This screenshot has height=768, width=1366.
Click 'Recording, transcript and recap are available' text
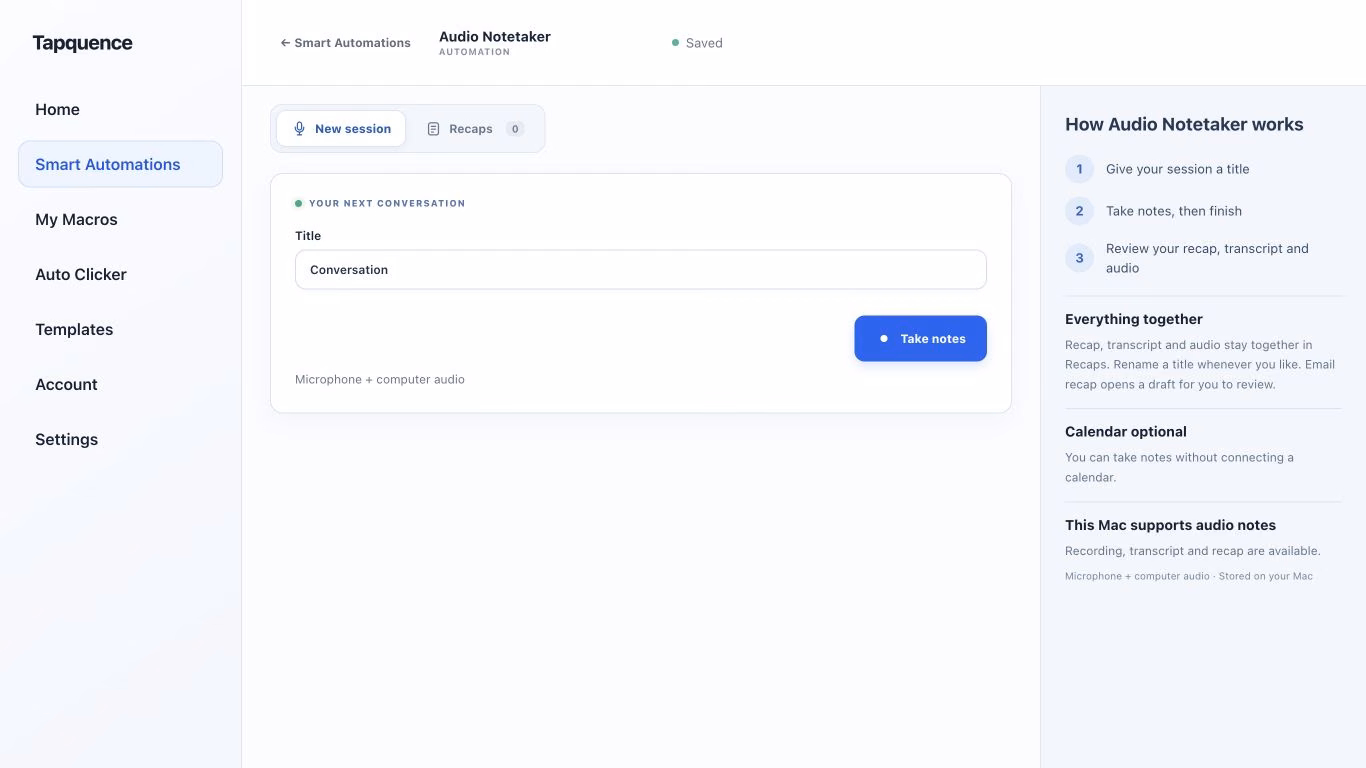coord(1193,551)
